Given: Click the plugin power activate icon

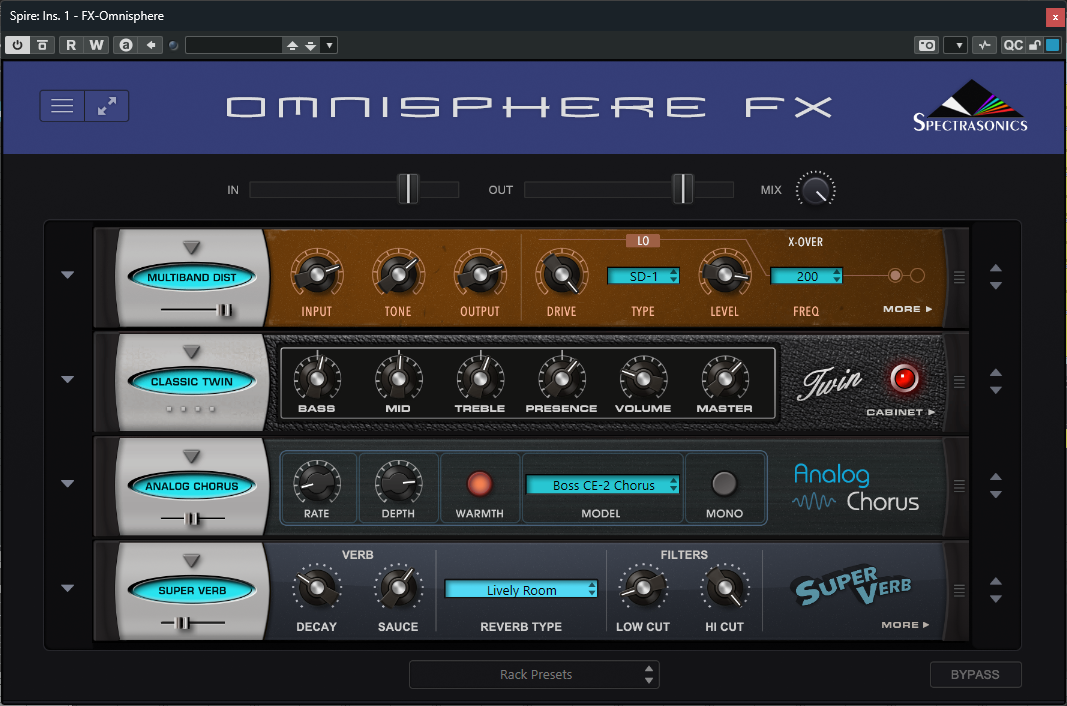Looking at the screenshot, I should (18, 45).
